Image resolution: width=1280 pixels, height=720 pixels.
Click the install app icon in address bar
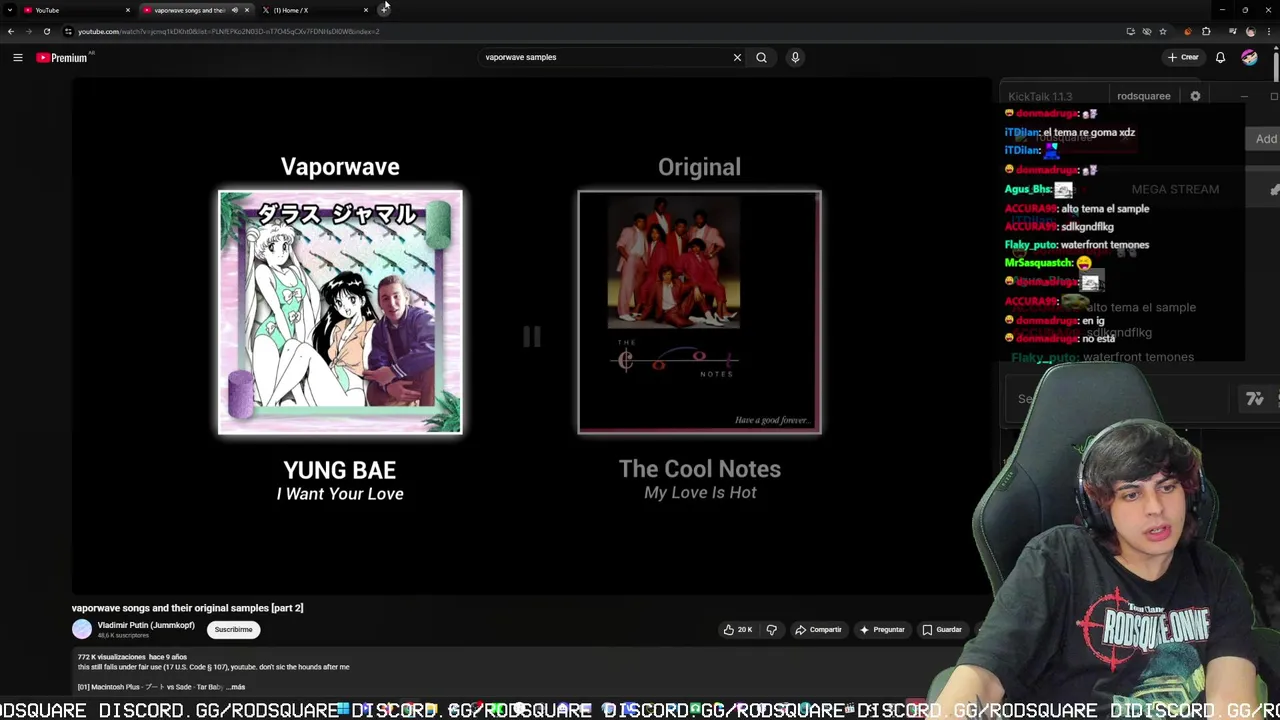[1130, 31]
